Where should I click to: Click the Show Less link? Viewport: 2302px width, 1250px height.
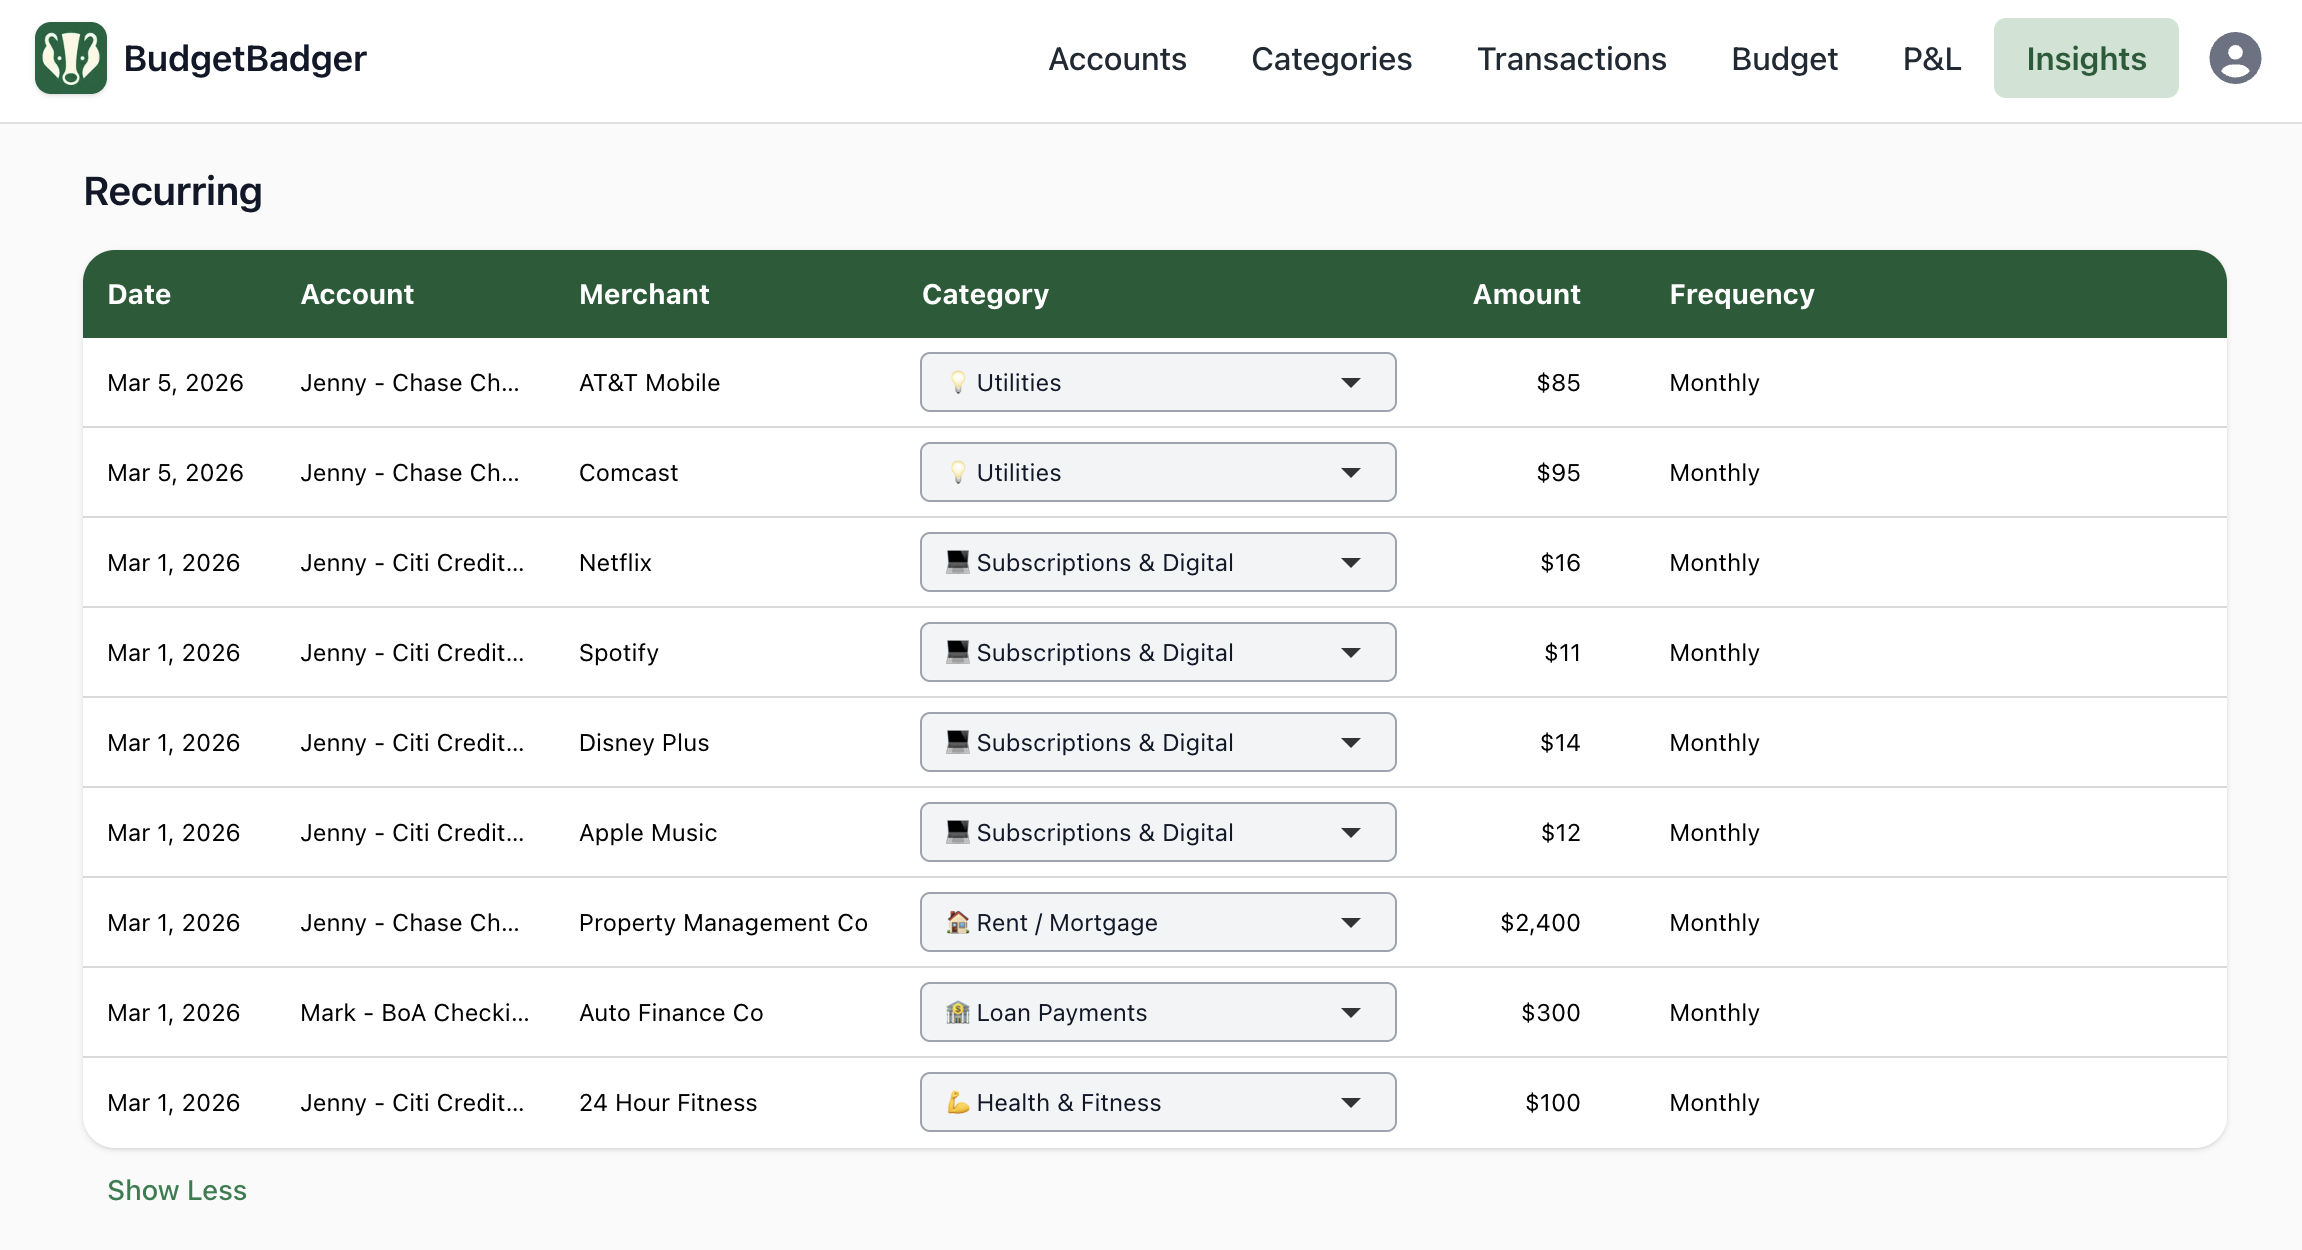click(x=177, y=1190)
